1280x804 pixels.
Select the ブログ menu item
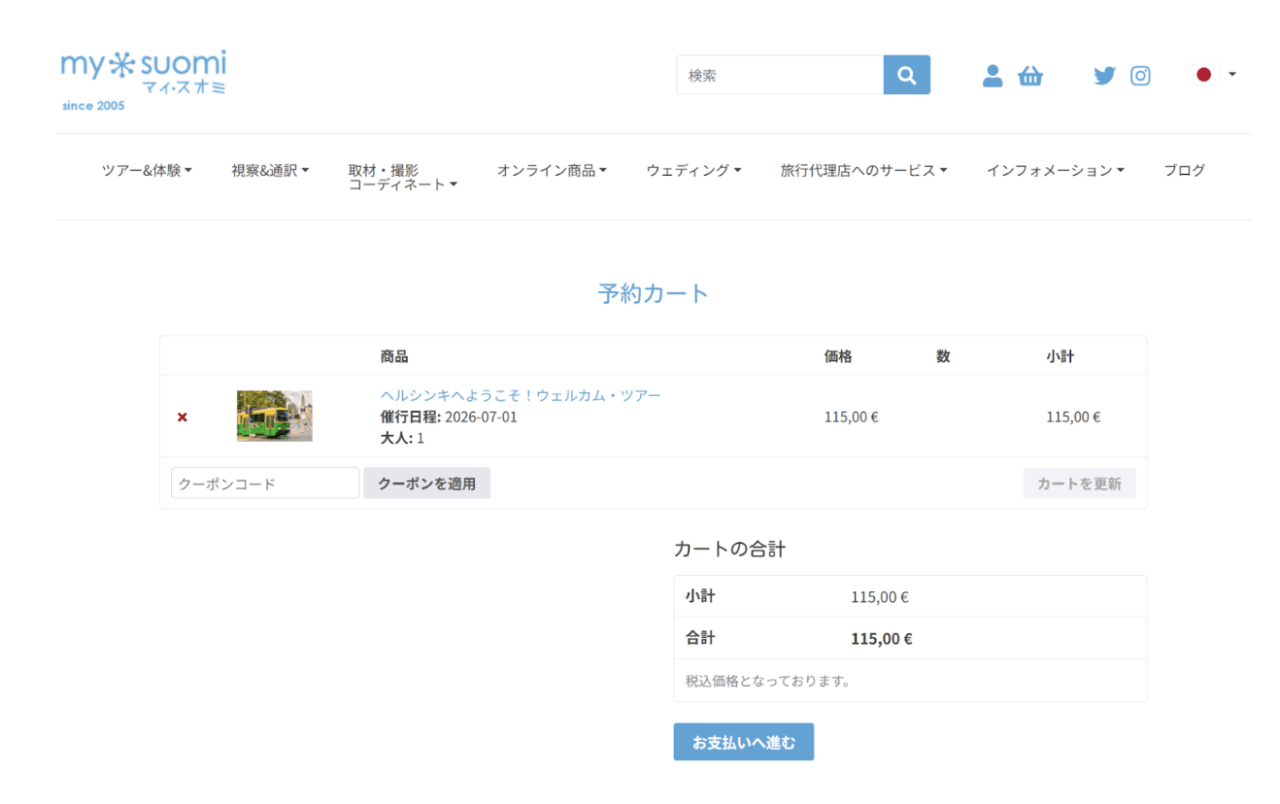coord(1184,169)
